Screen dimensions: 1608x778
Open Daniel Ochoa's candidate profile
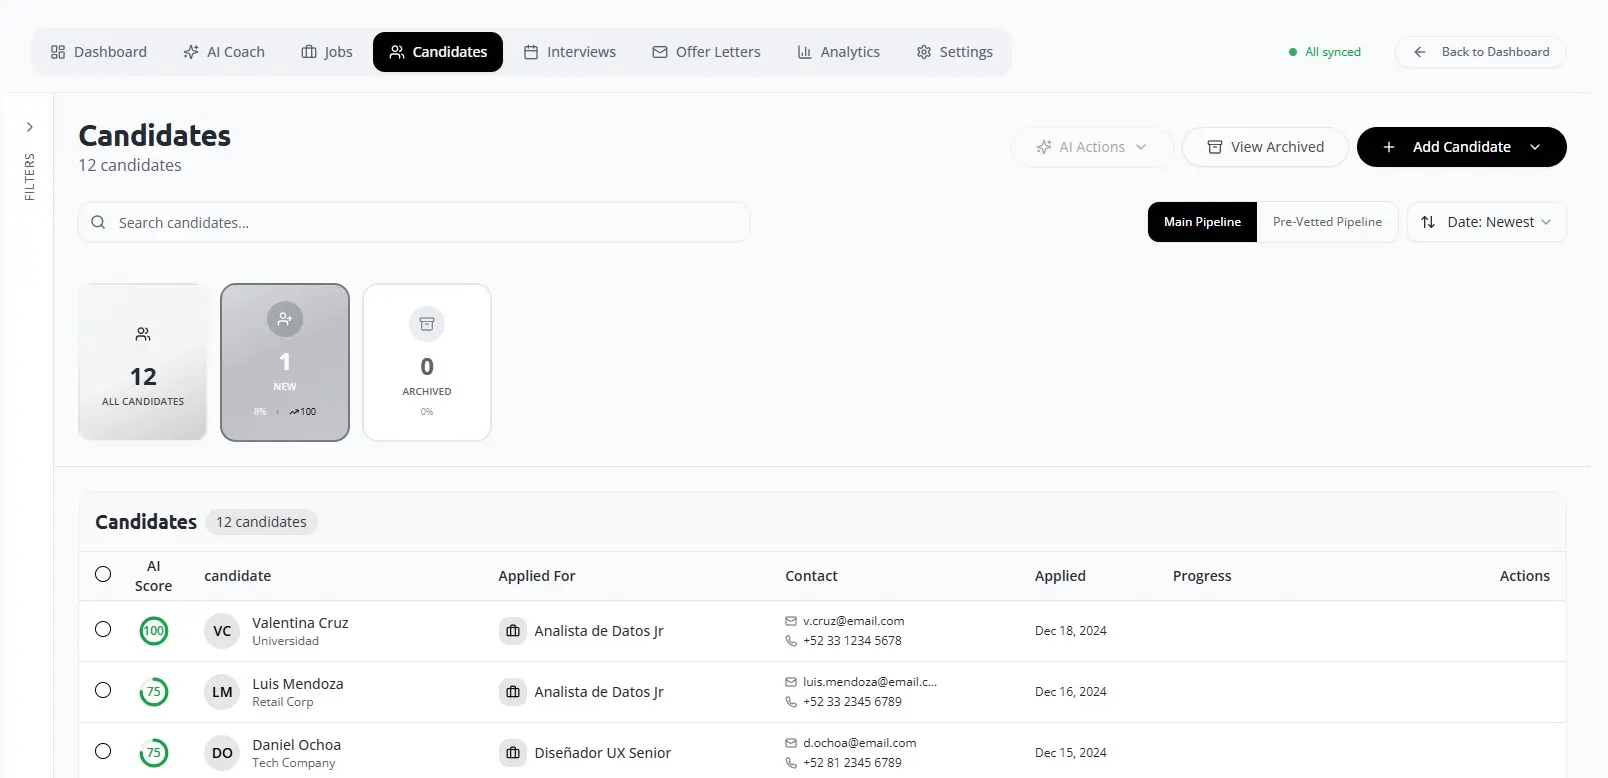point(296,745)
